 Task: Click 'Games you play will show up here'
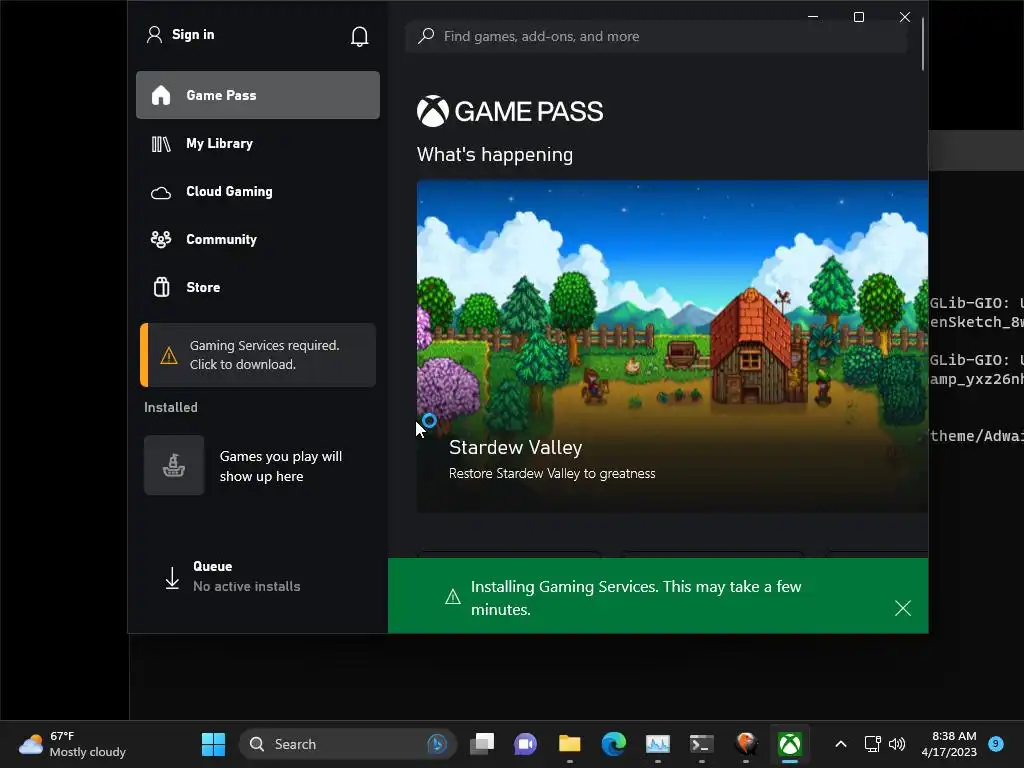(x=281, y=466)
